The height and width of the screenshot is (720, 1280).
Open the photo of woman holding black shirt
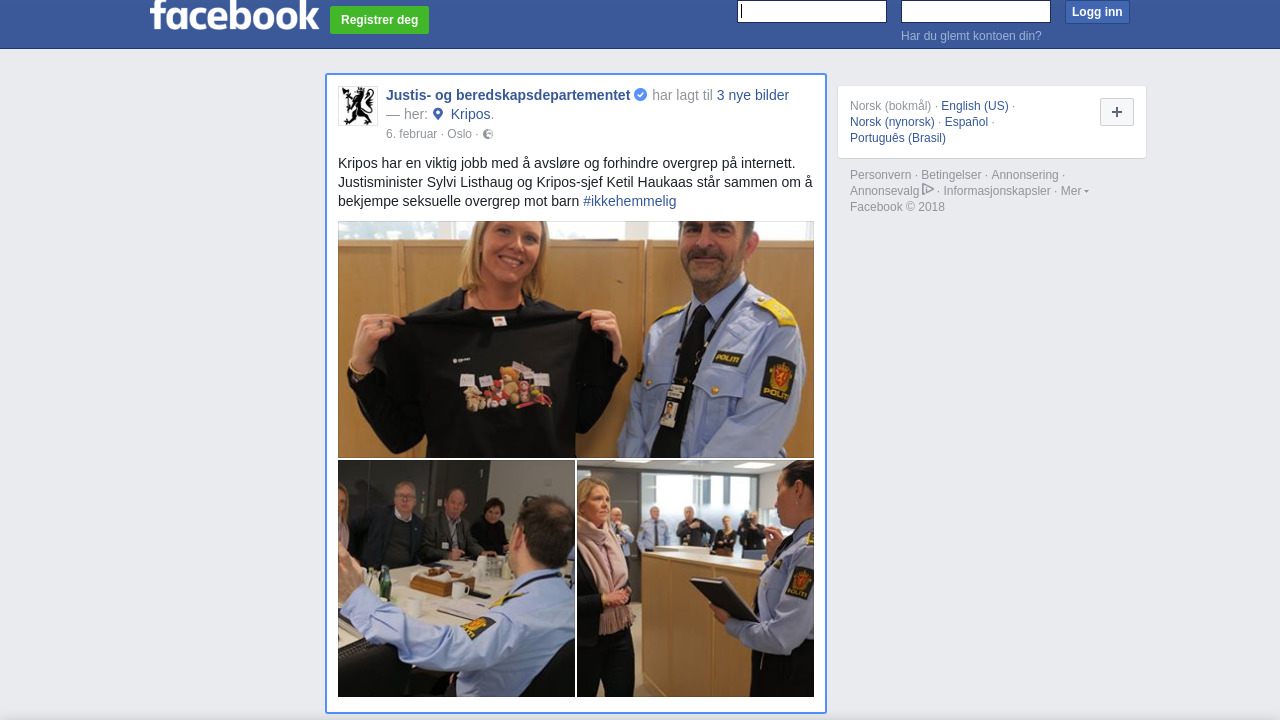click(576, 340)
